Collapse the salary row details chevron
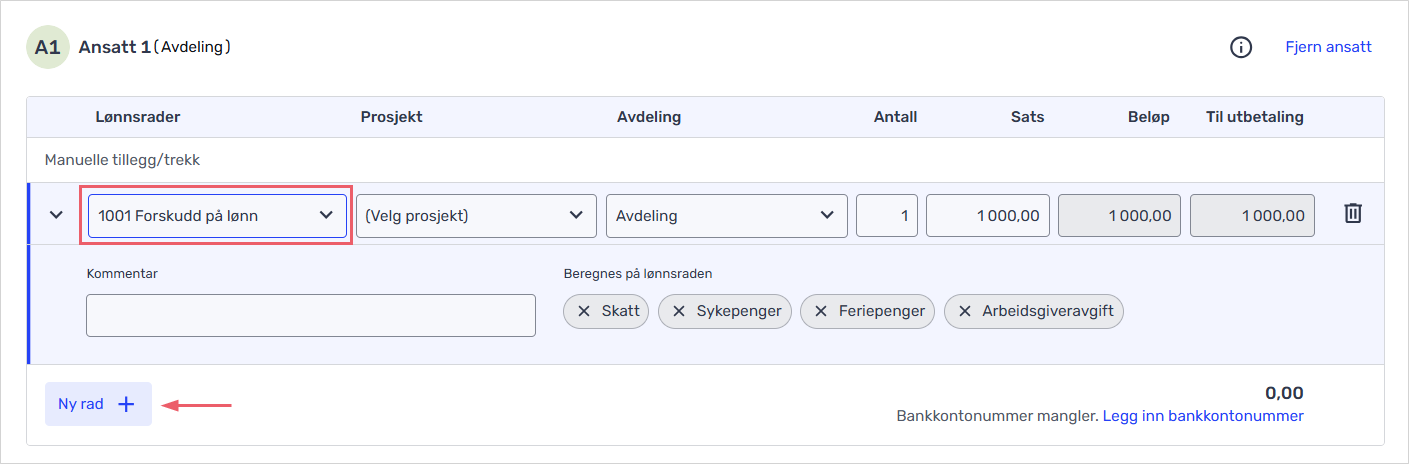 [x=57, y=215]
